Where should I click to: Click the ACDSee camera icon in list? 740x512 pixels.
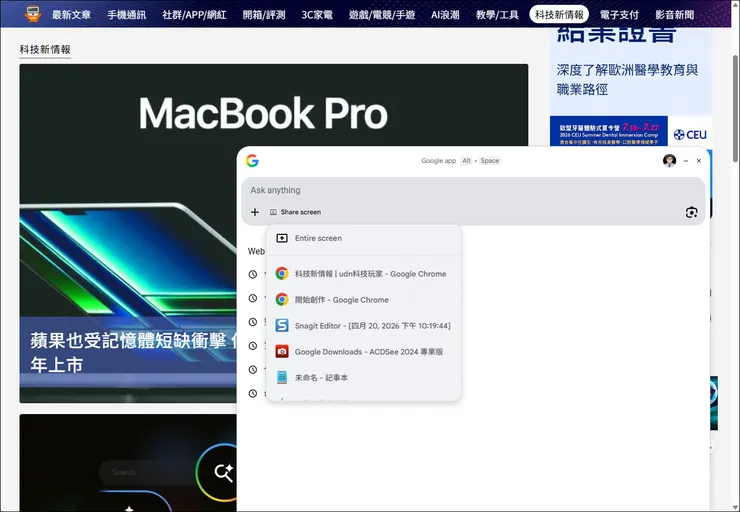(x=282, y=352)
